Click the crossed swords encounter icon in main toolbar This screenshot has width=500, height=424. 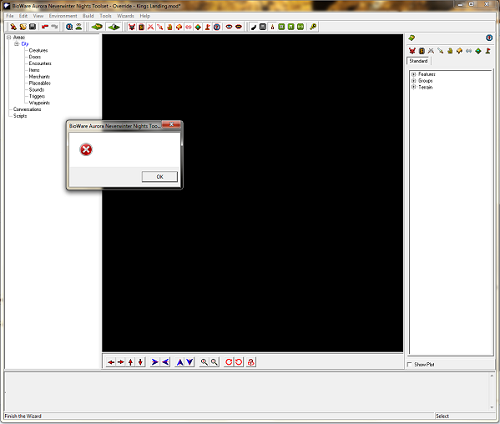point(151,27)
